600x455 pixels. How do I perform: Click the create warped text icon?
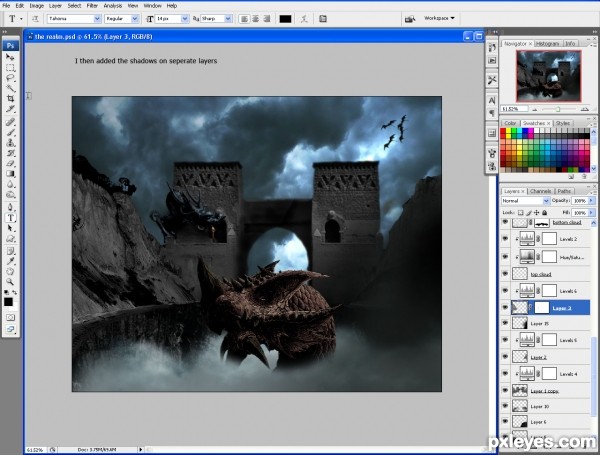pyautogui.click(x=304, y=19)
